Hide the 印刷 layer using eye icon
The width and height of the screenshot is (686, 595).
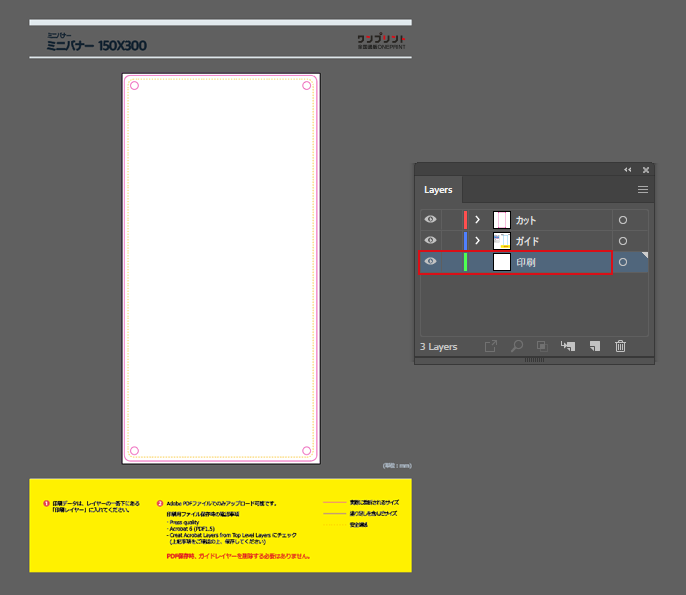click(x=431, y=262)
